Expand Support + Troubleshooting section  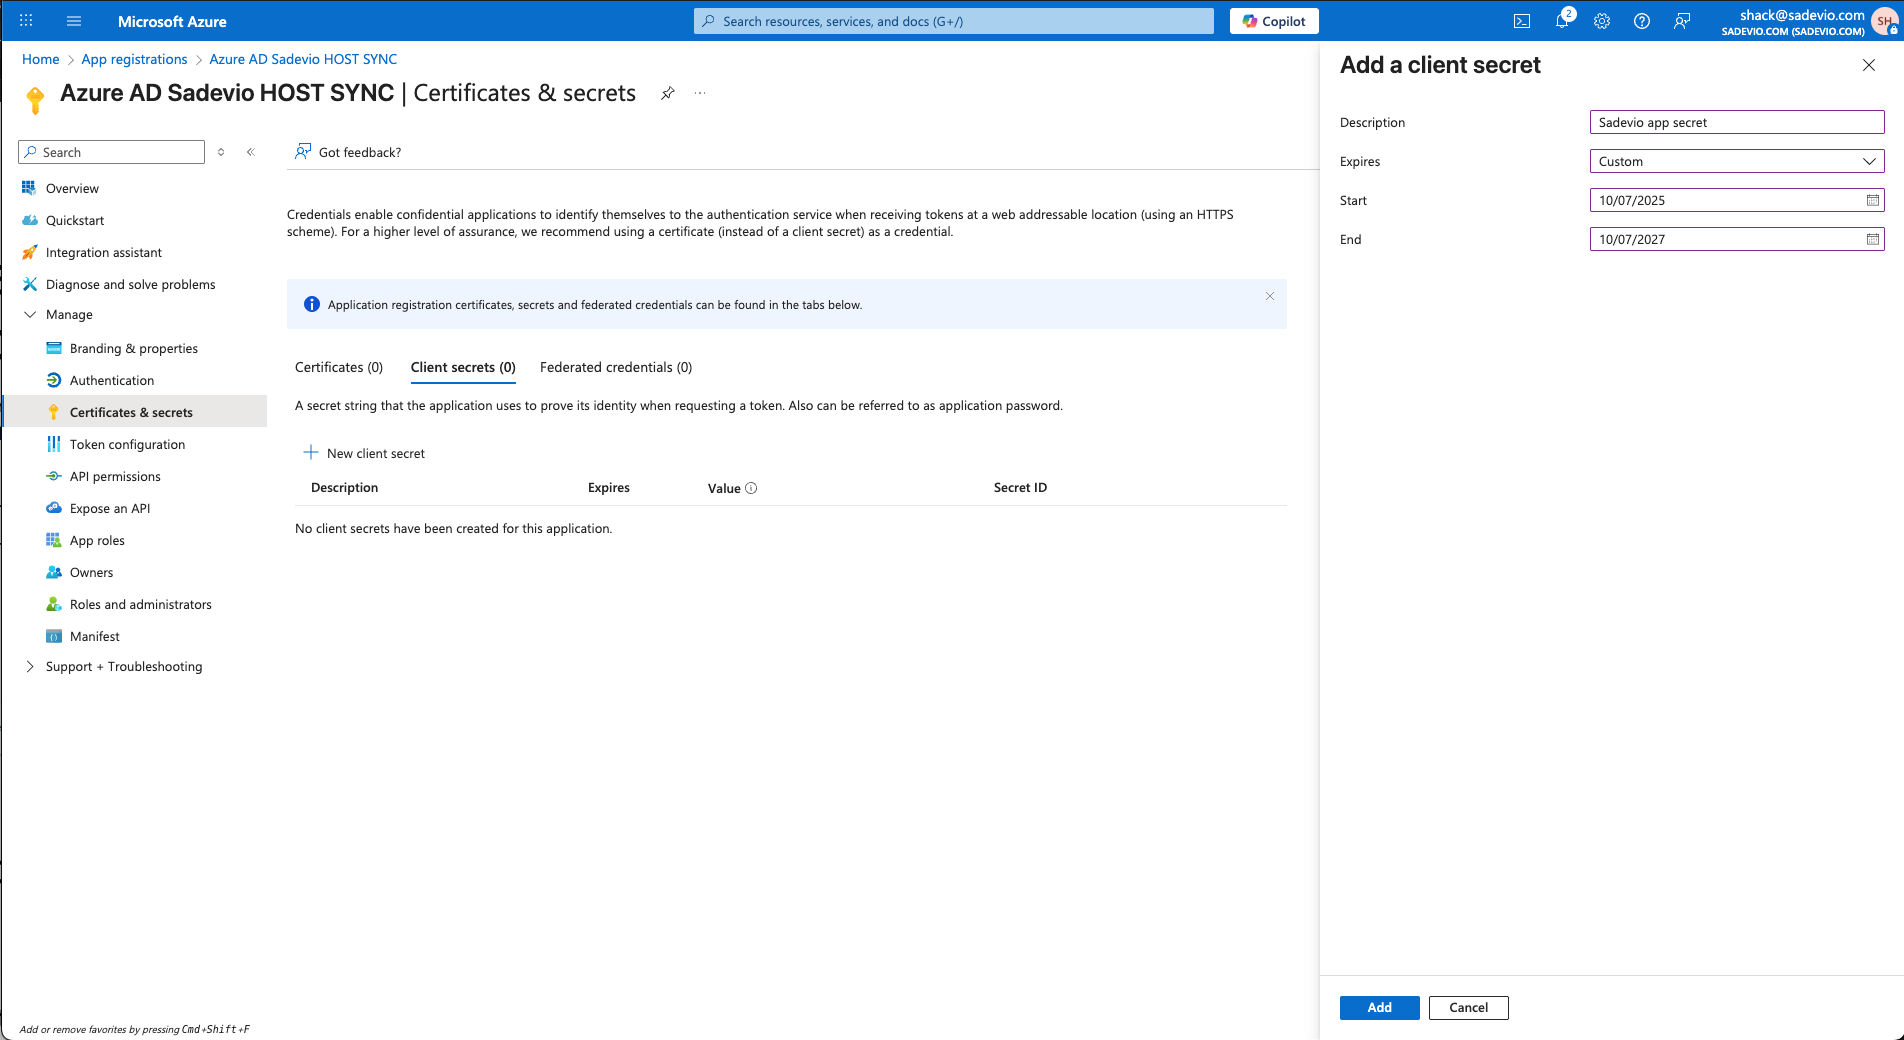tap(30, 666)
